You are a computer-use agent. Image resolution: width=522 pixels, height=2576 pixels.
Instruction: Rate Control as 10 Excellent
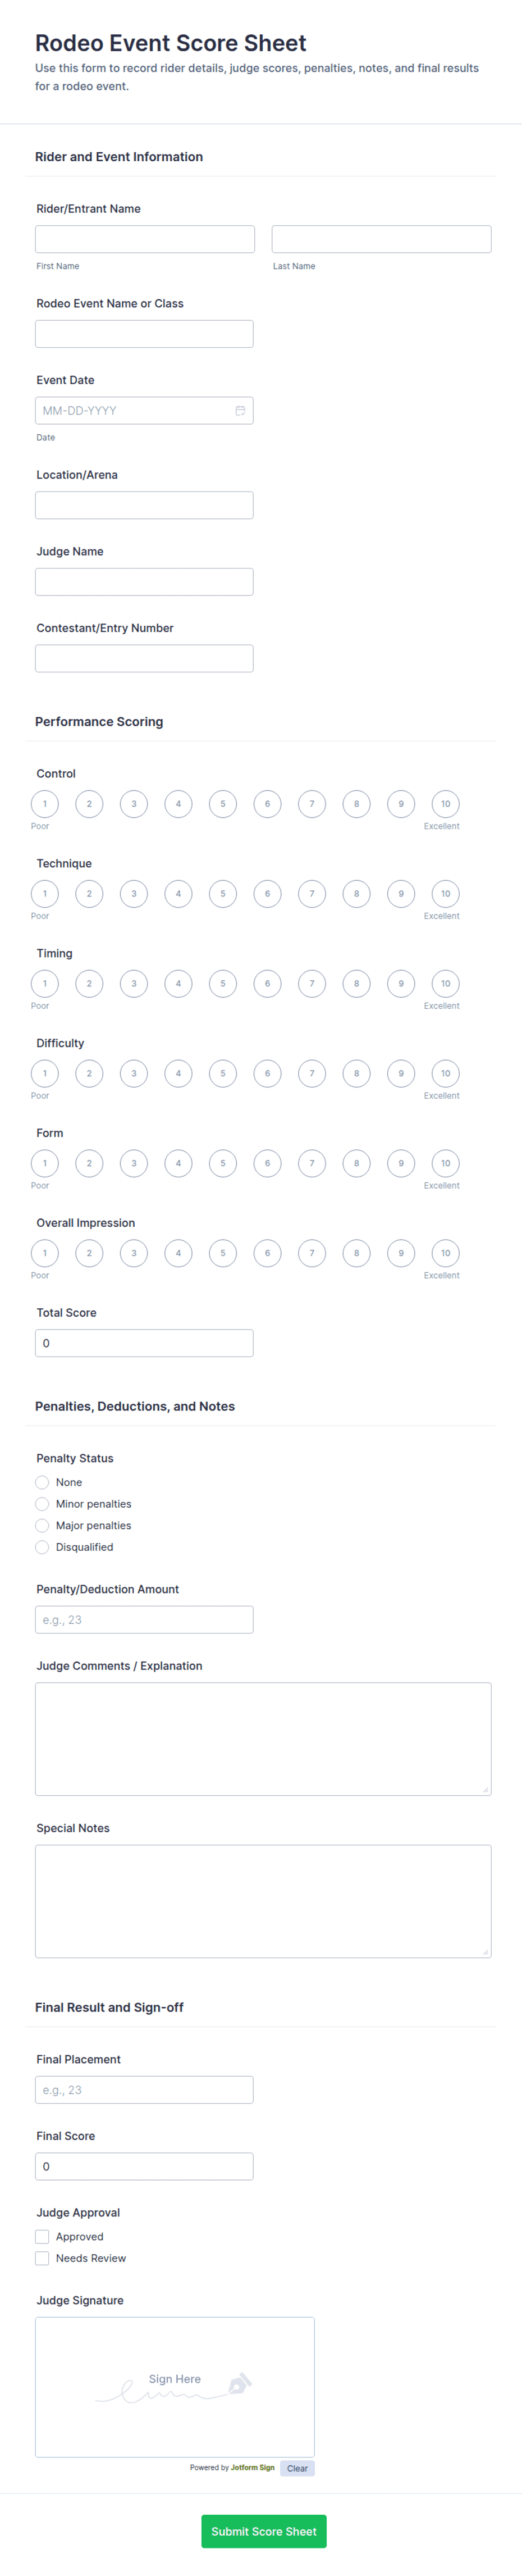coord(445,804)
